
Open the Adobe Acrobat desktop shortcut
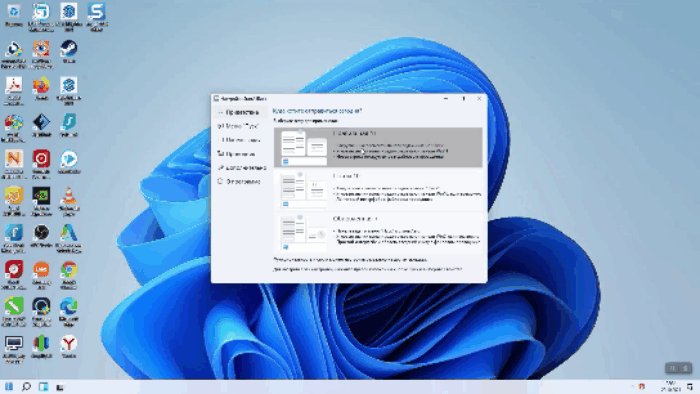pyautogui.click(x=13, y=91)
